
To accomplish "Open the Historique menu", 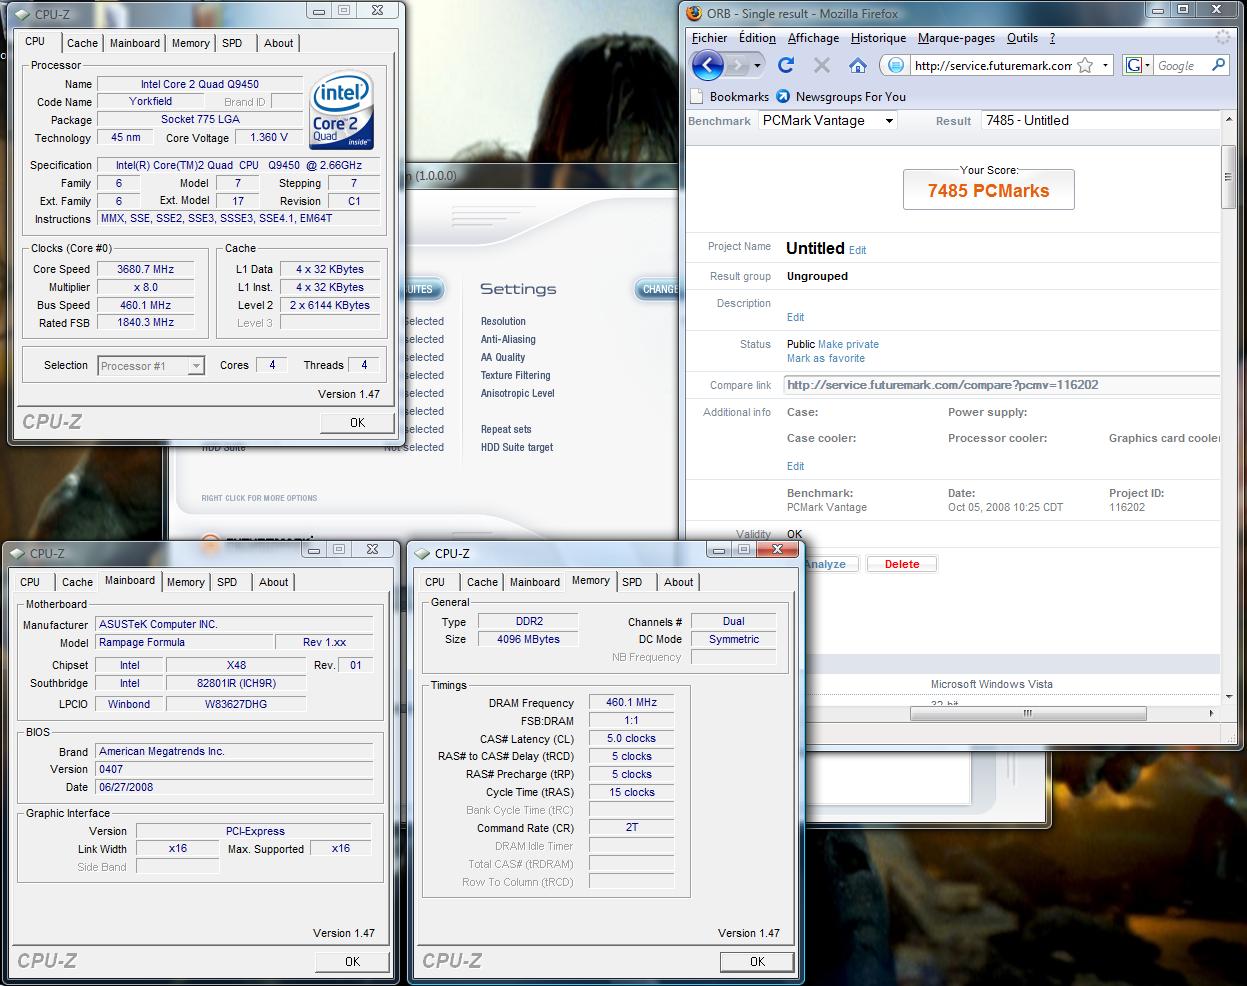I will (878, 38).
